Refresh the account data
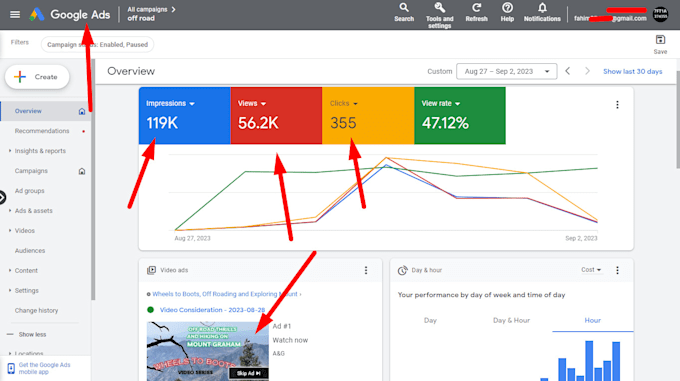Viewport: 680px width, 381px height. point(476,13)
